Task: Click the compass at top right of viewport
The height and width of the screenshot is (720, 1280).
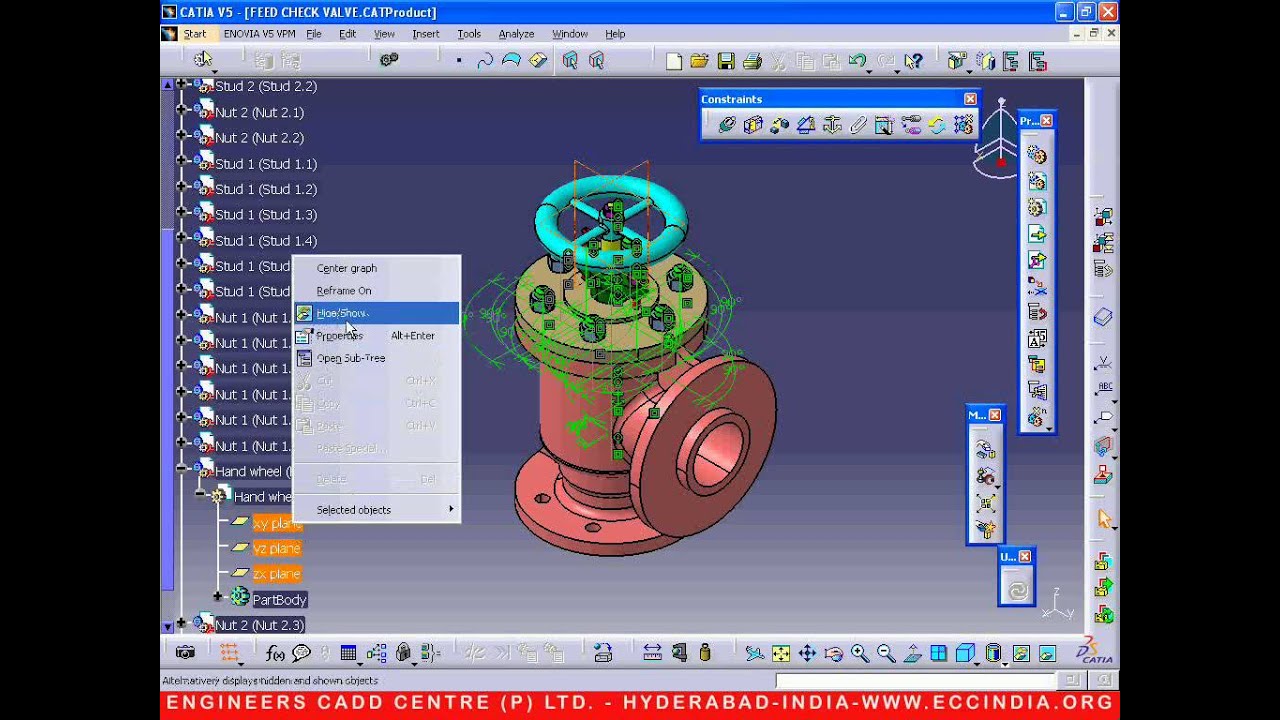Action: 998,140
